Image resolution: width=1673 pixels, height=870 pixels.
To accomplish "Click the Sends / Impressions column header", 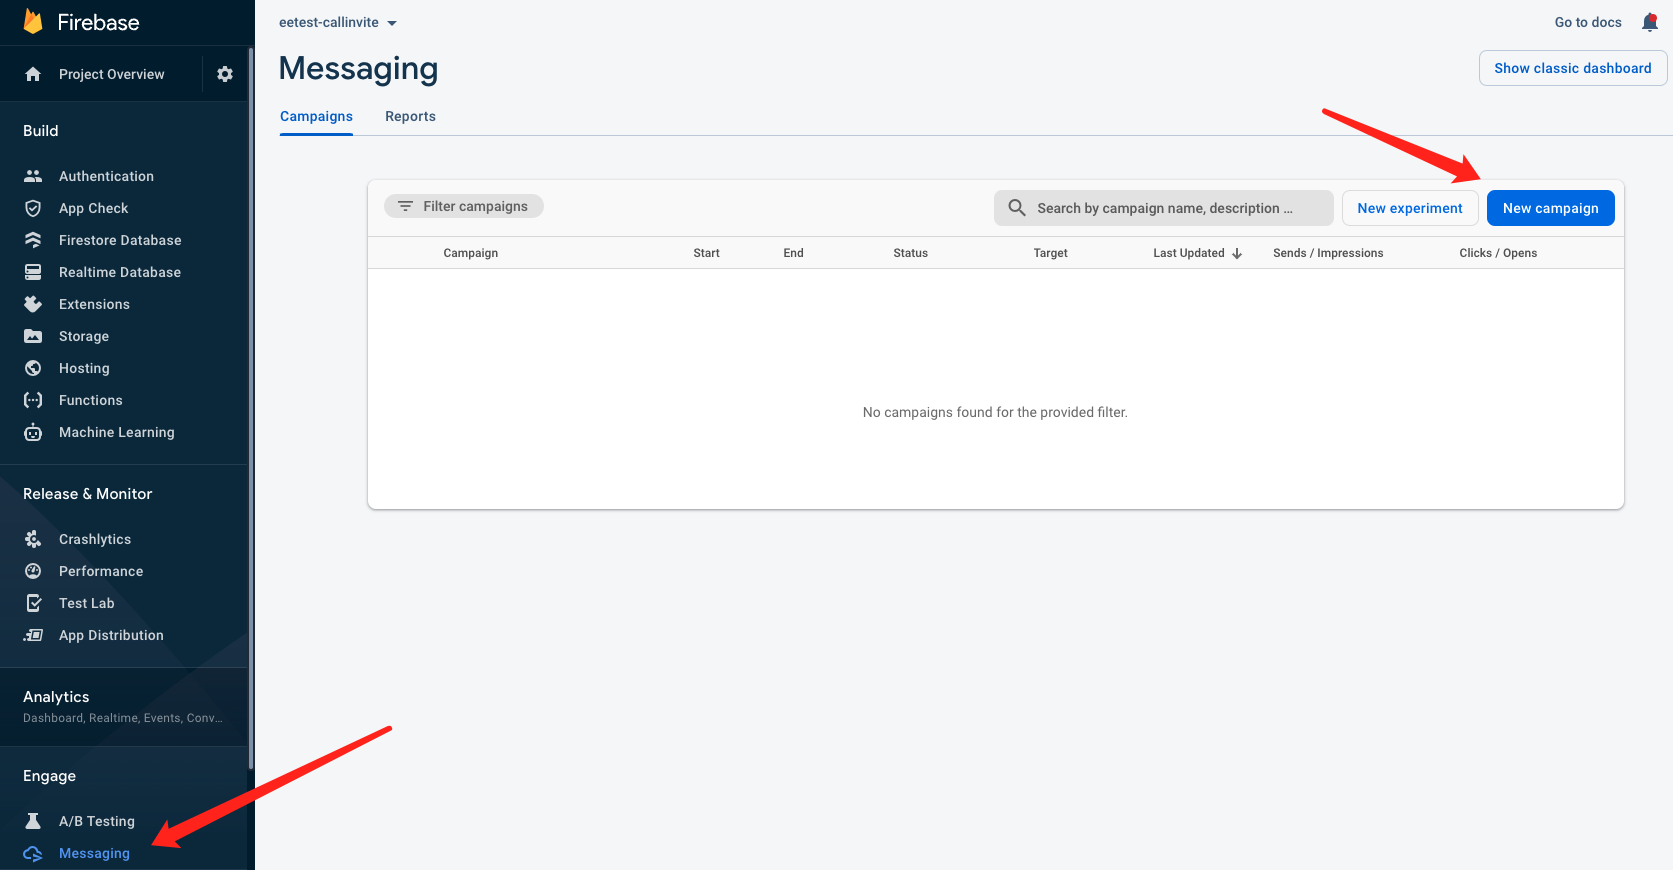I will pos(1328,253).
